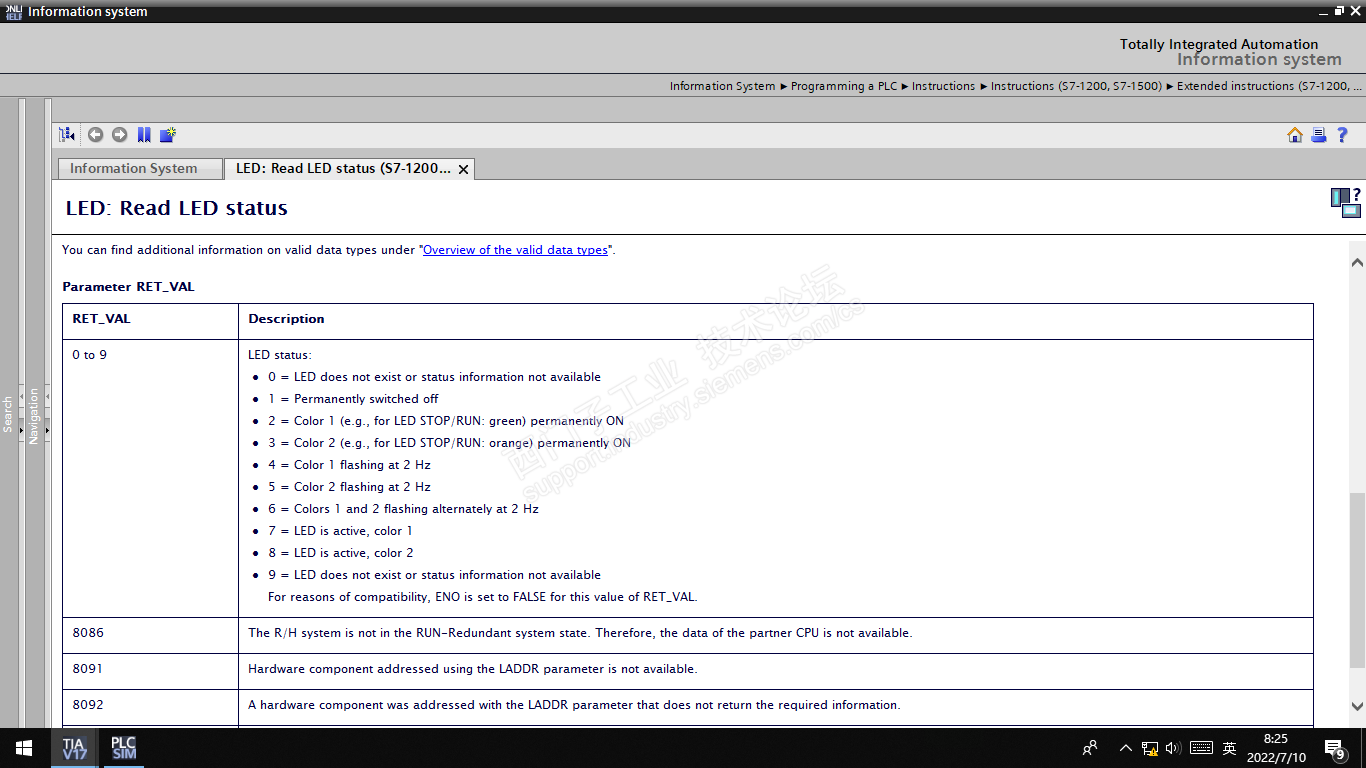Click the line '4 = Color 1 flashing at 2 Hz'

pos(349,465)
